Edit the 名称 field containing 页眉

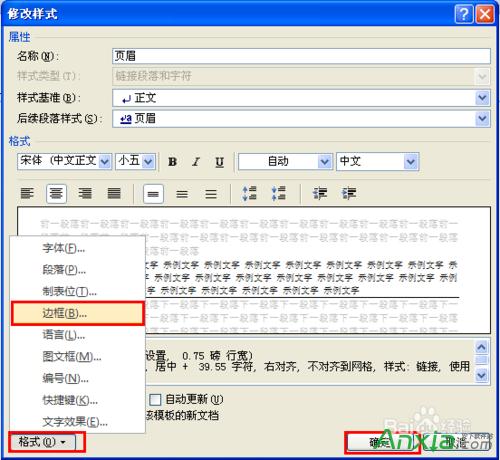[301, 56]
